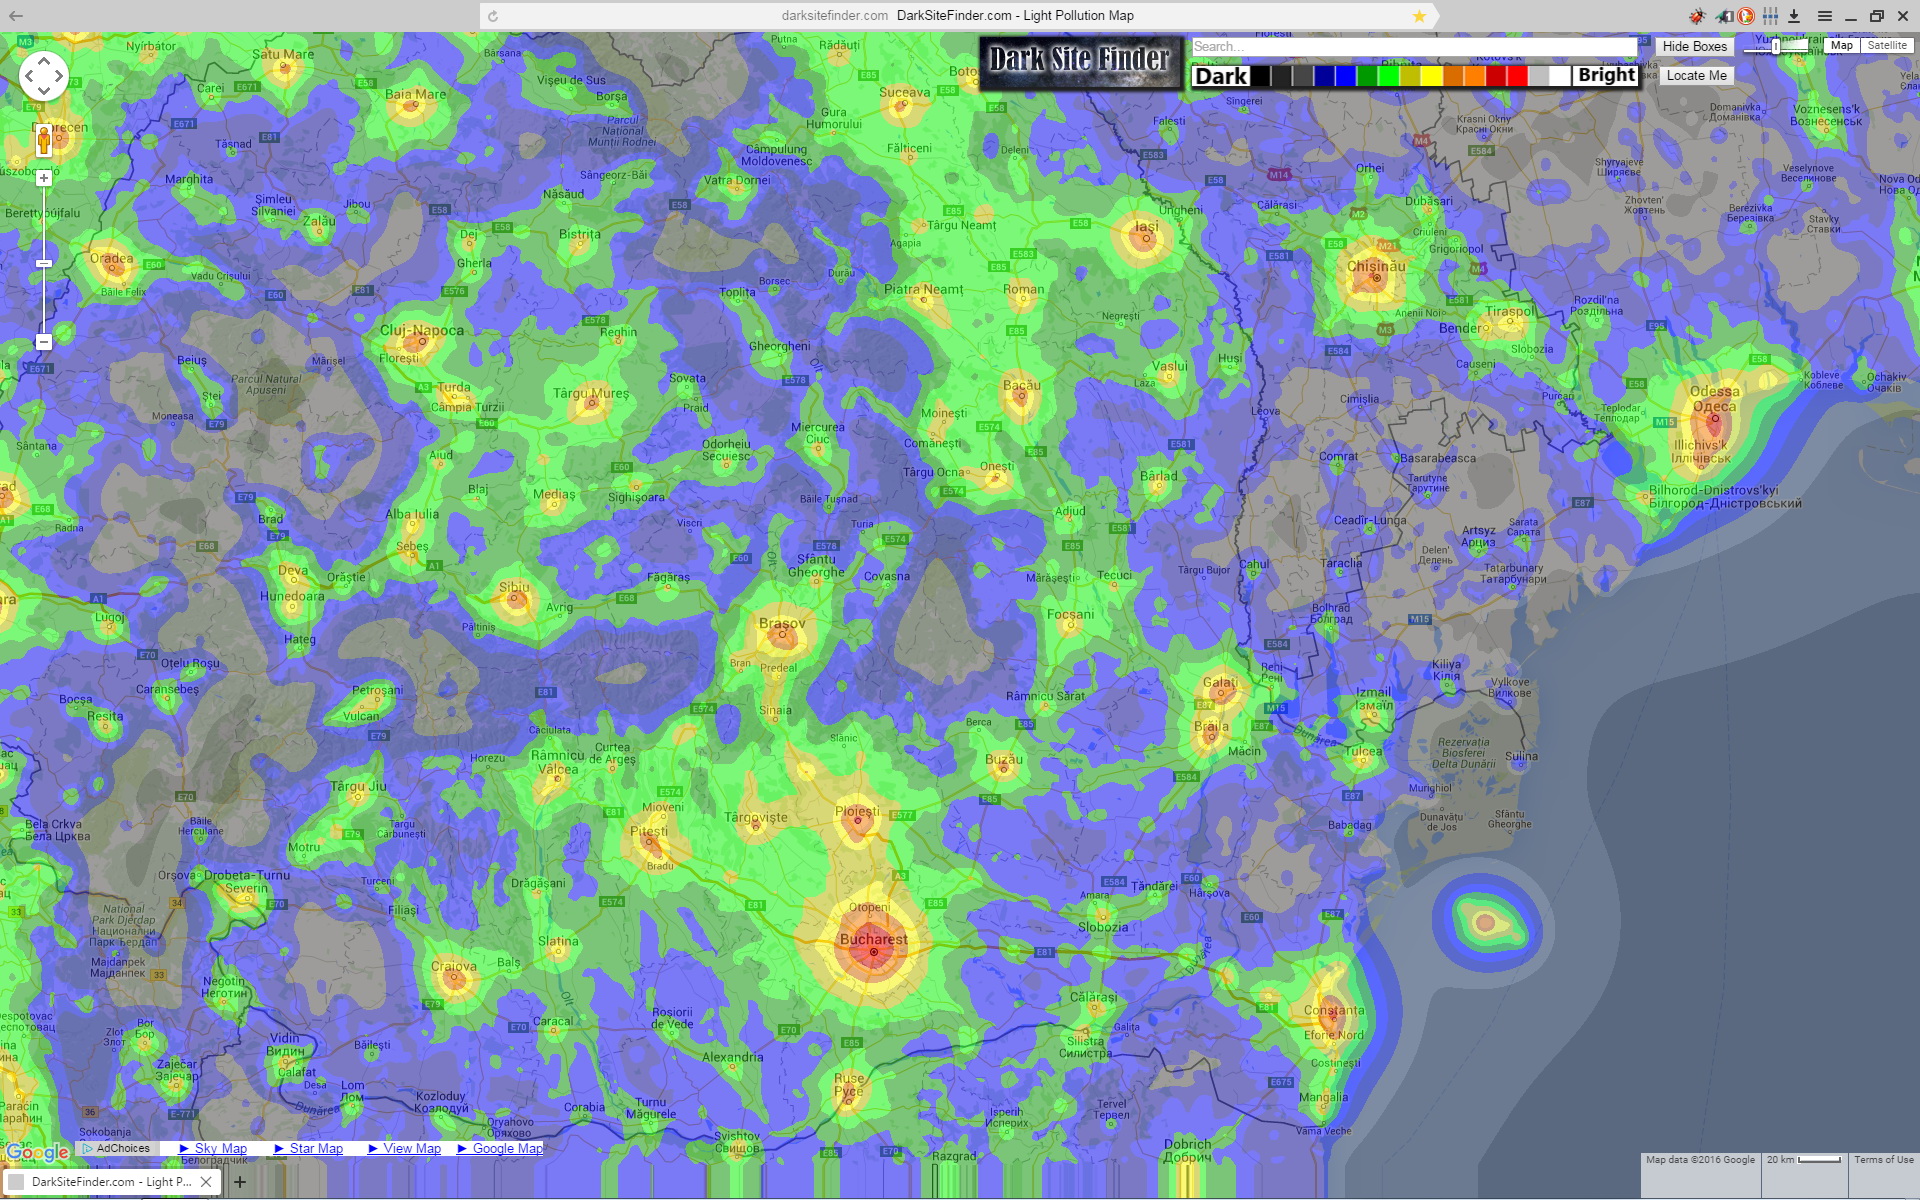Reload the page with the refresh icon
This screenshot has width=1920, height=1200.
point(493,16)
